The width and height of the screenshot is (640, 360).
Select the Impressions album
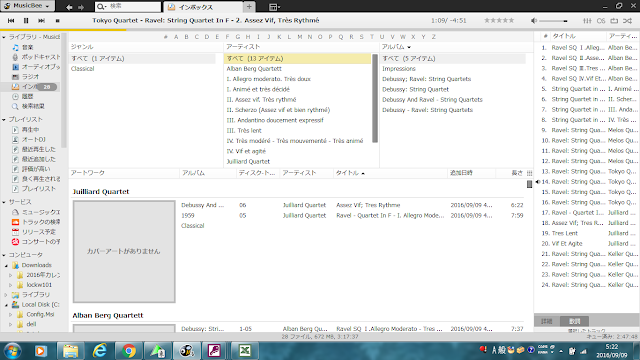[x=399, y=69]
